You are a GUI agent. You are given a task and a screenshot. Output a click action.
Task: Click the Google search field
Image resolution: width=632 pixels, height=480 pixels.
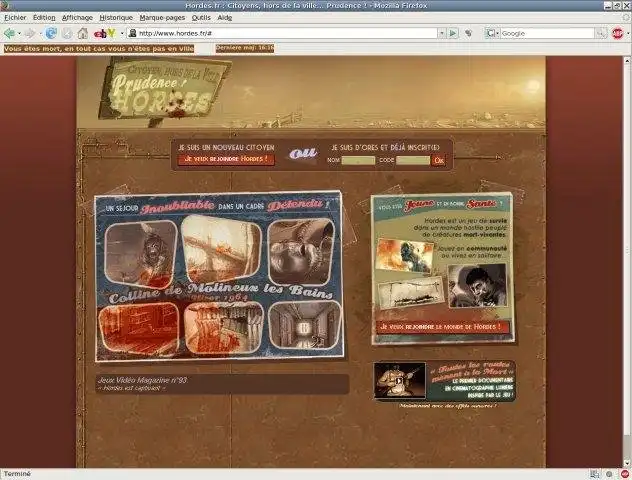pos(547,33)
